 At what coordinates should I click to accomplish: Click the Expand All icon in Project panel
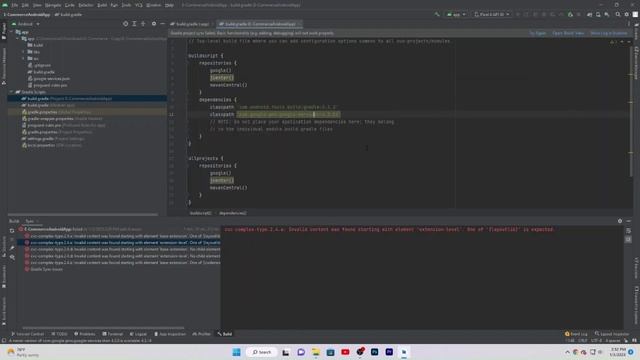(x=134, y=24)
